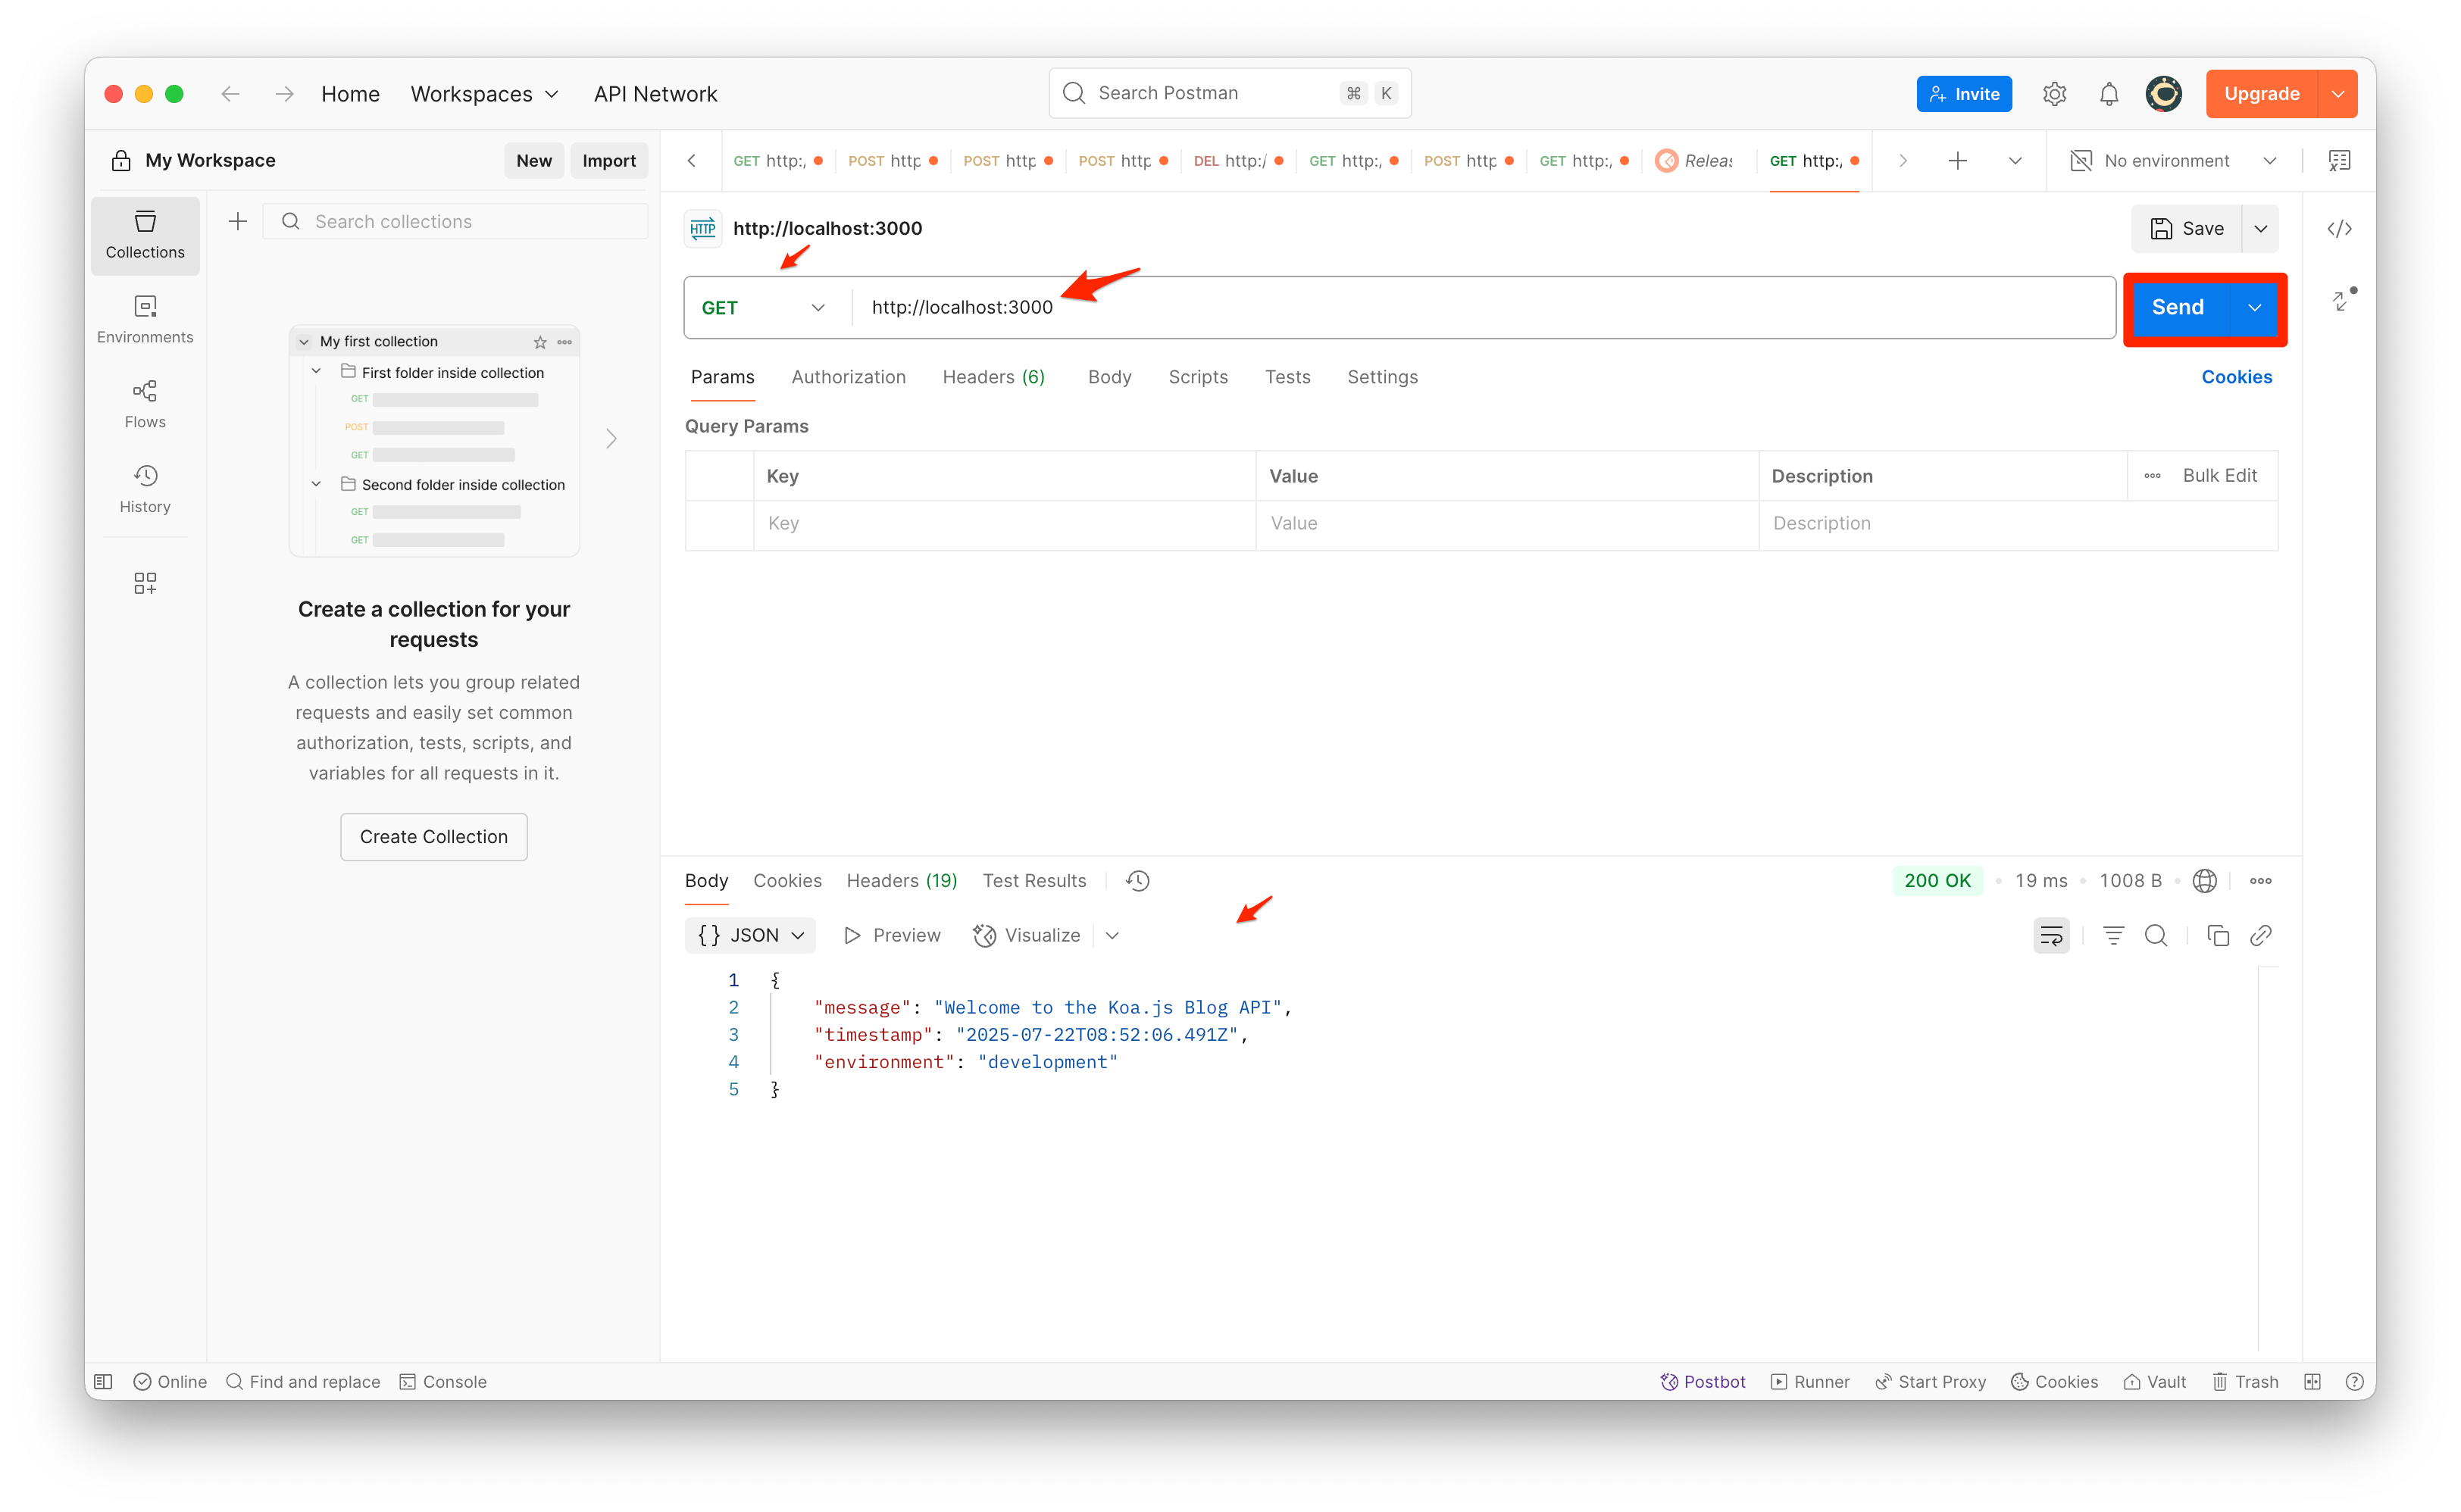Viewport: 2461px width, 1512px height.
Task: Click the response history clock icon
Action: point(1138,881)
